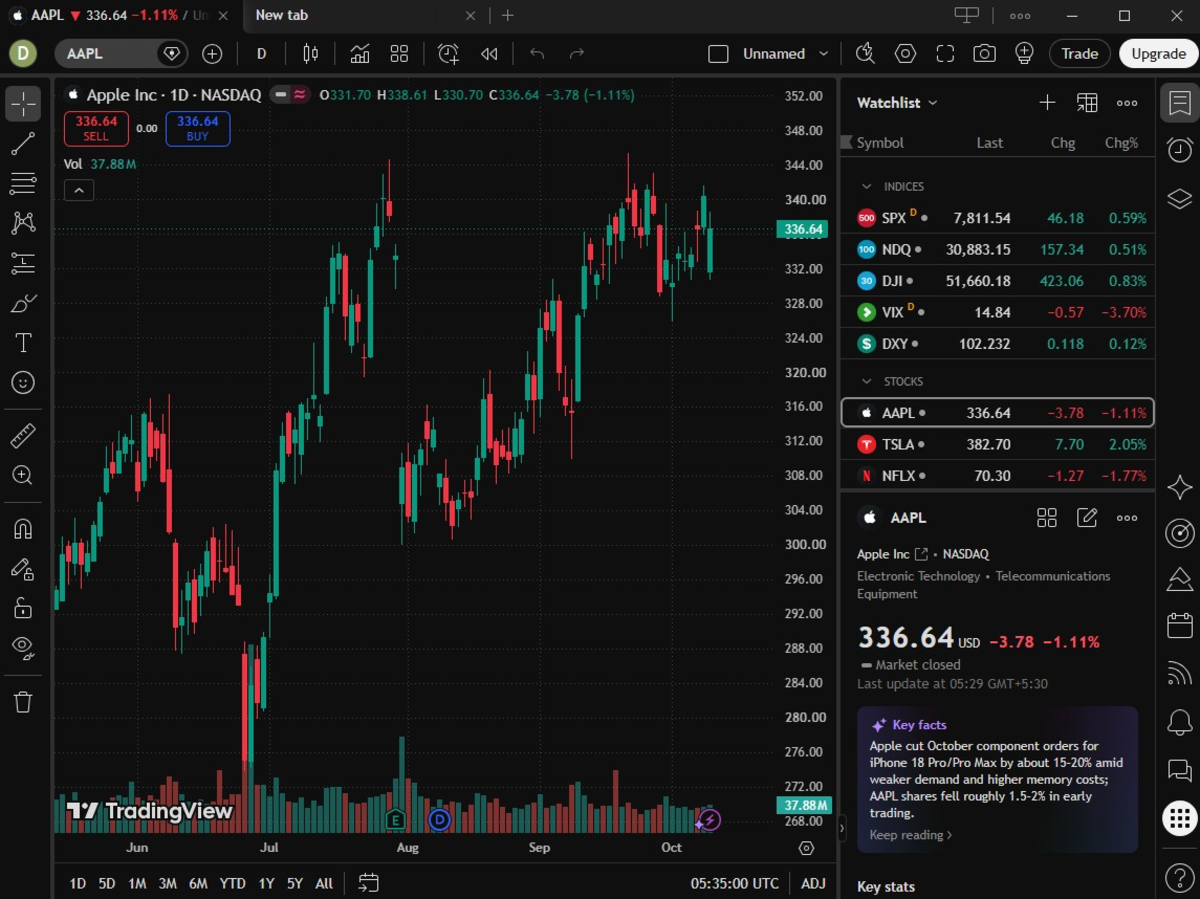Click the blue BUY 336.64 button

click(x=198, y=128)
